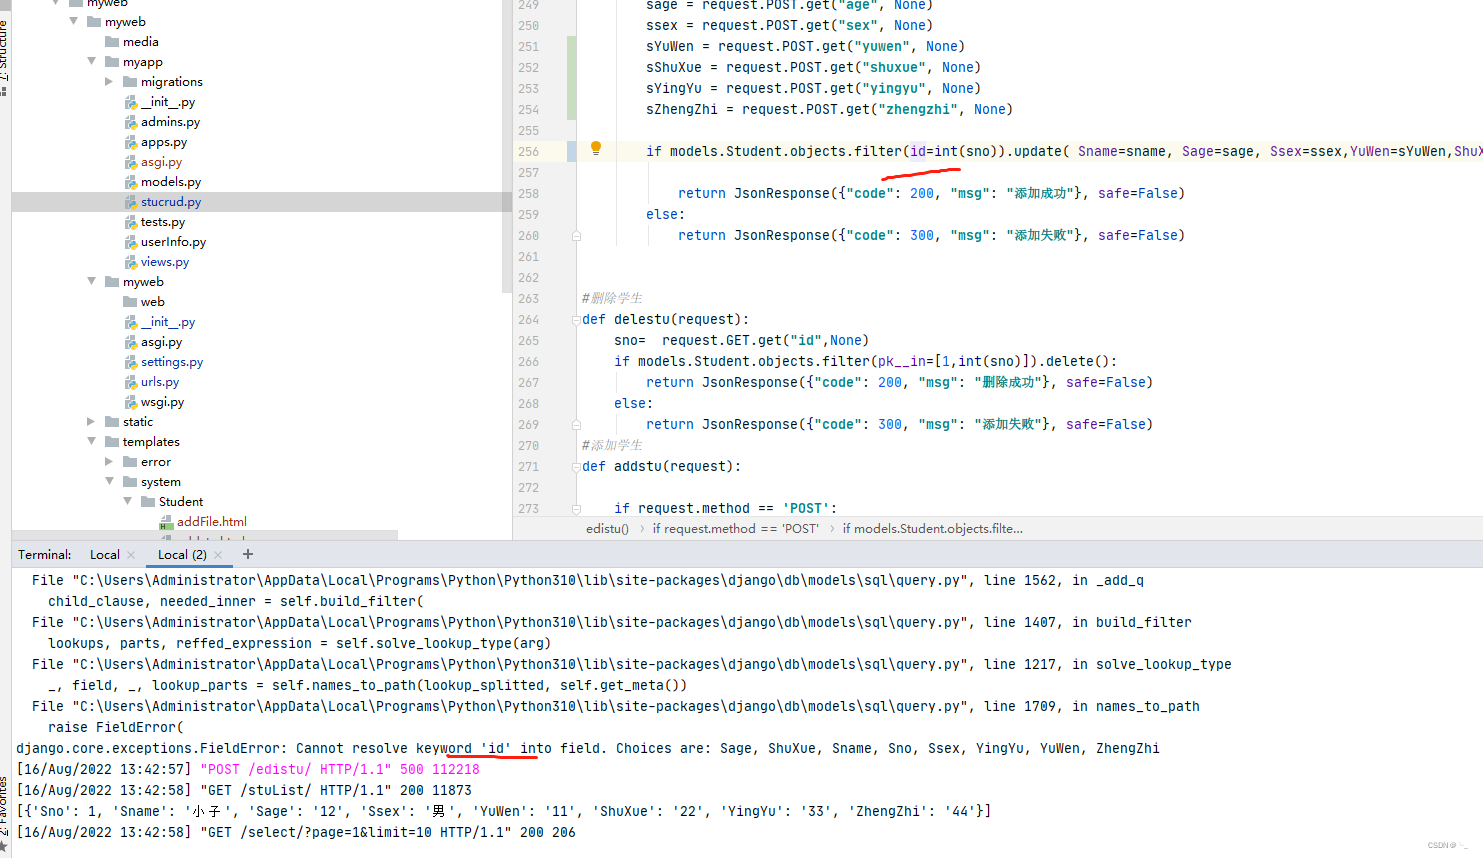Open tests.py file
The height and width of the screenshot is (858, 1483).
click(163, 221)
